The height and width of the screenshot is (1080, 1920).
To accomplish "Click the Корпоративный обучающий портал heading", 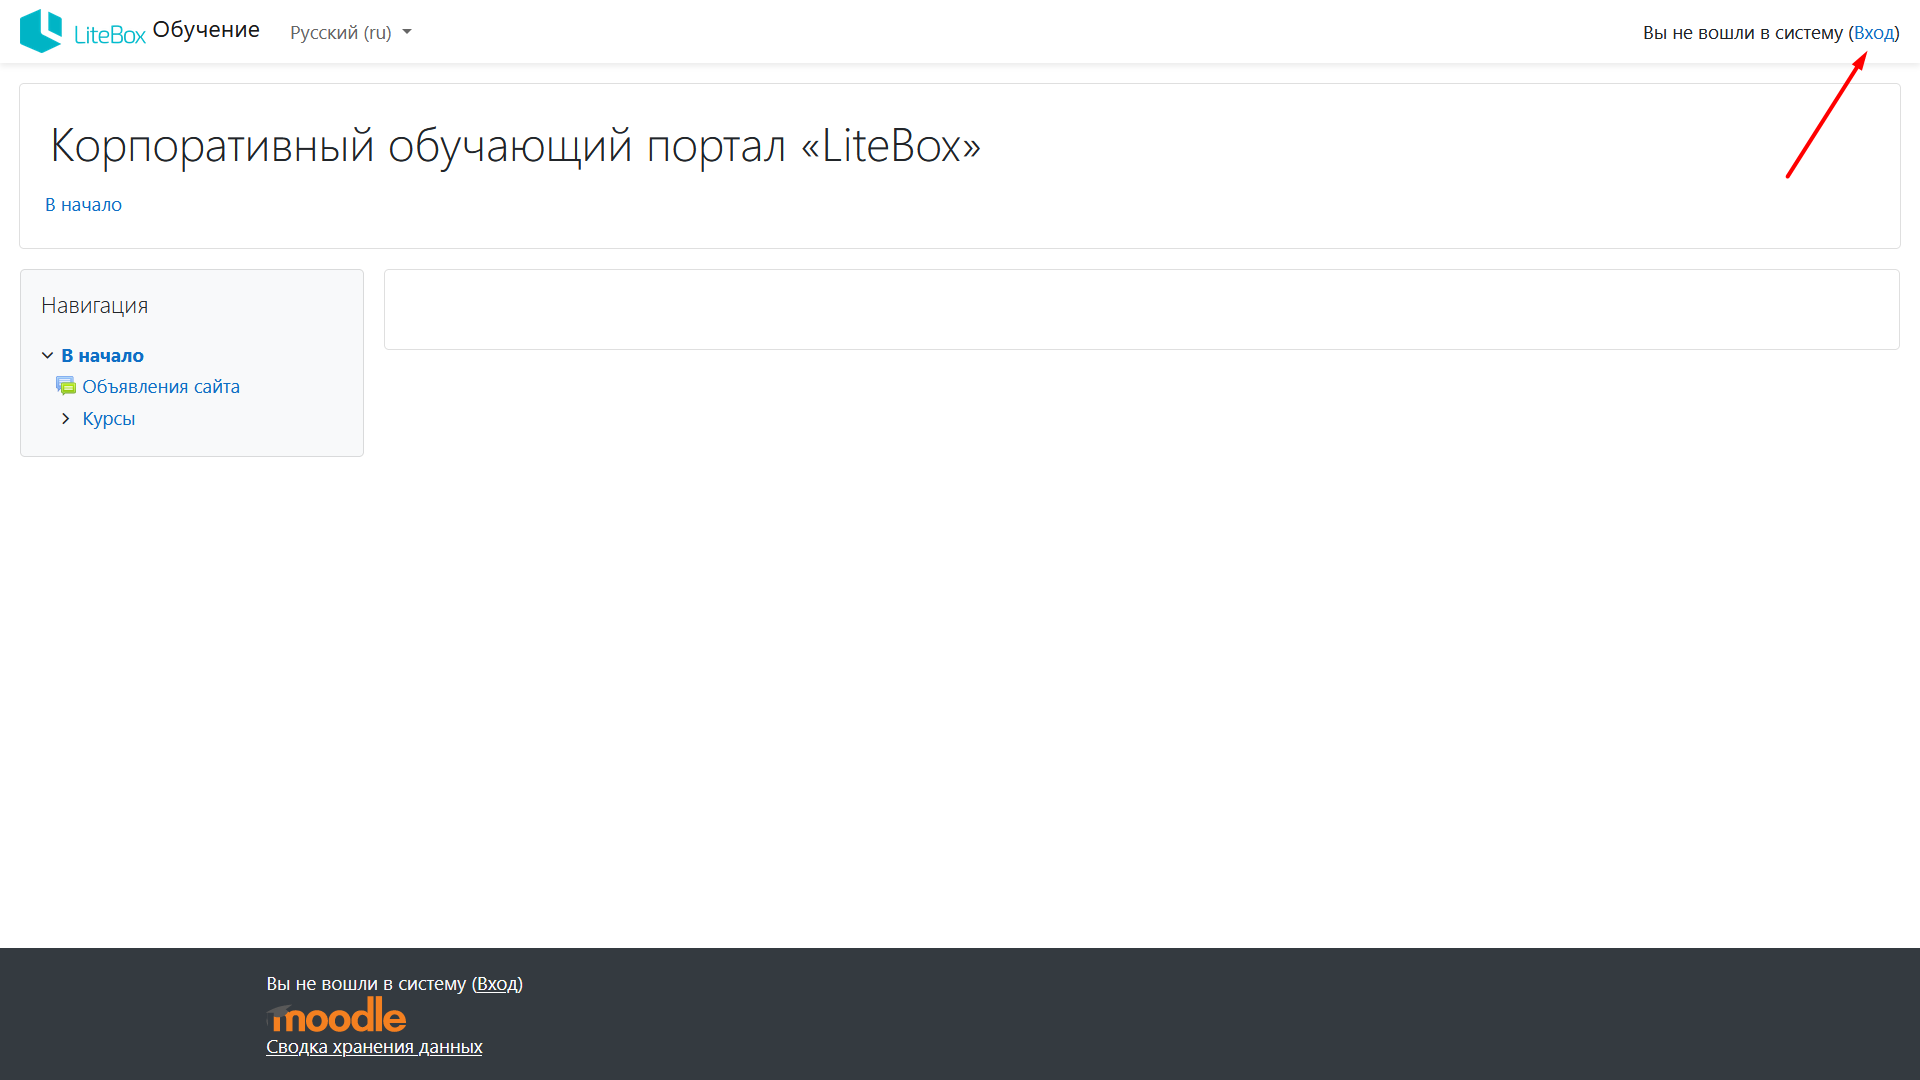I will (x=516, y=146).
